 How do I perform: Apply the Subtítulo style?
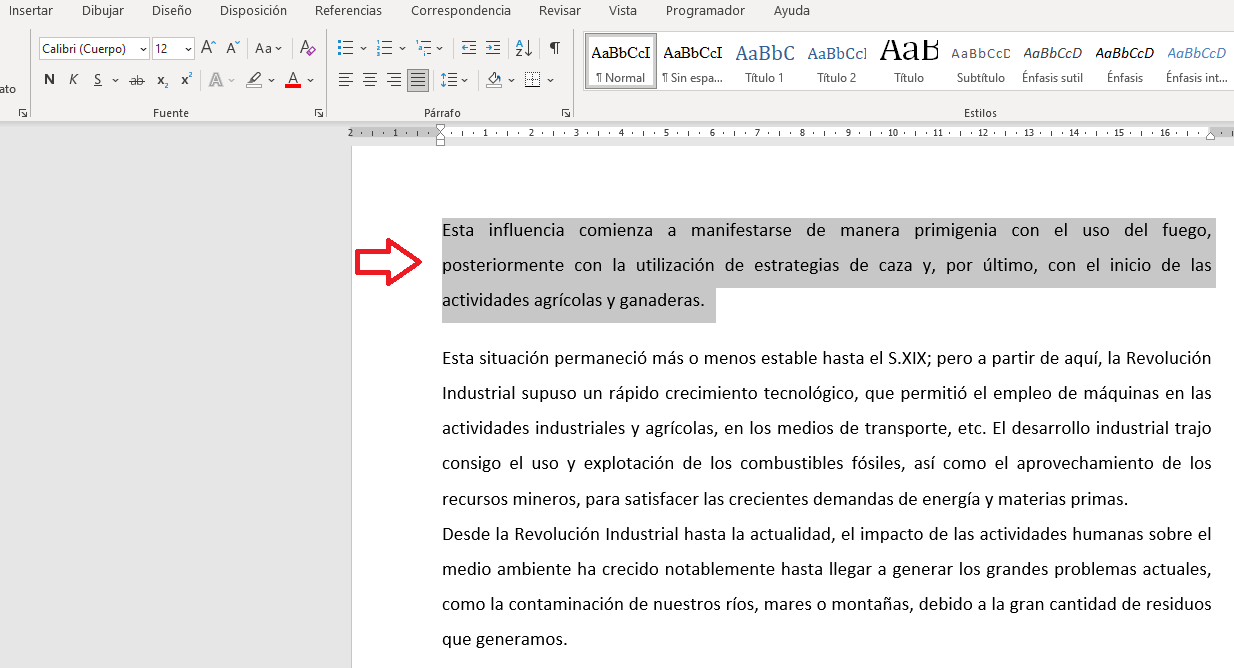coord(980,62)
